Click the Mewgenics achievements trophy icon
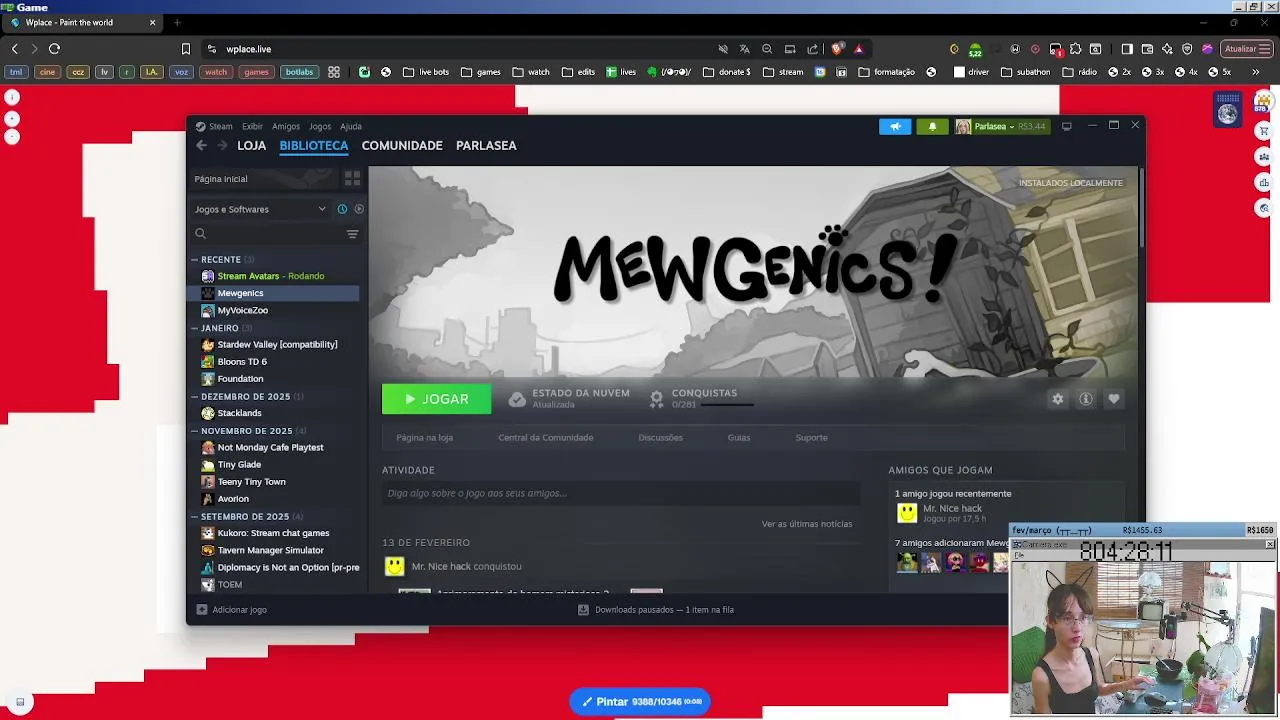This screenshot has height=720, width=1280. click(656, 399)
